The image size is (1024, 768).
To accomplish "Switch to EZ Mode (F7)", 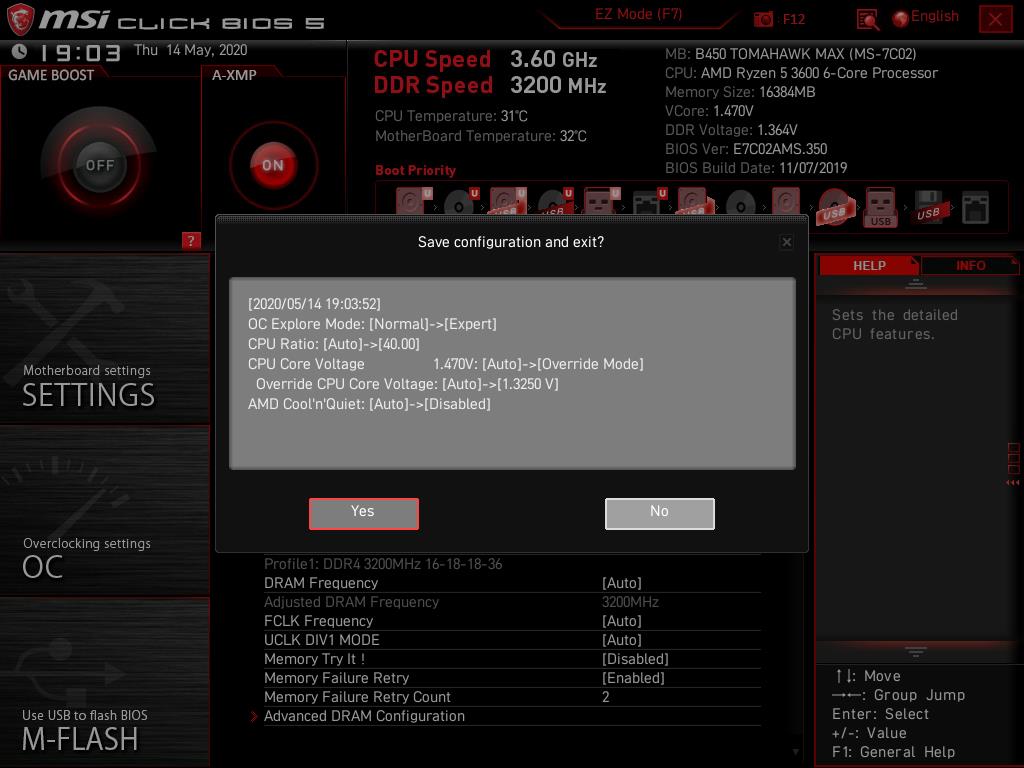I will (638, 14).
